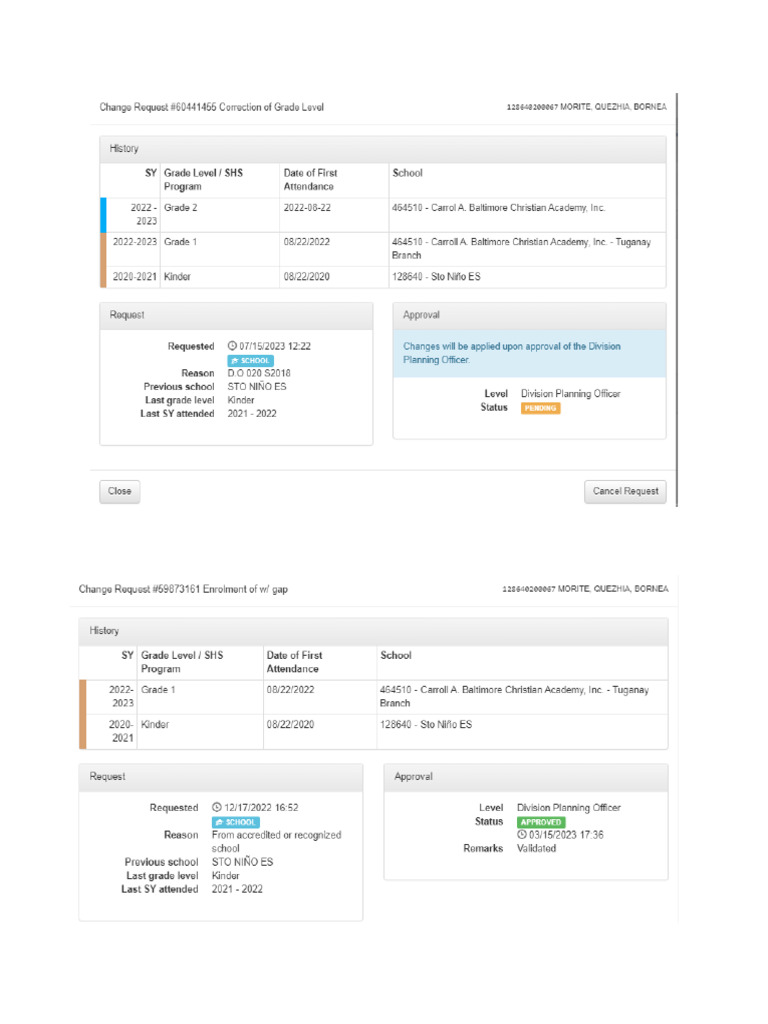The image size is (768, 1024).
Task: Click the Carrol A. Baltimore Grade 2 school entry
Action: [498, 208]
